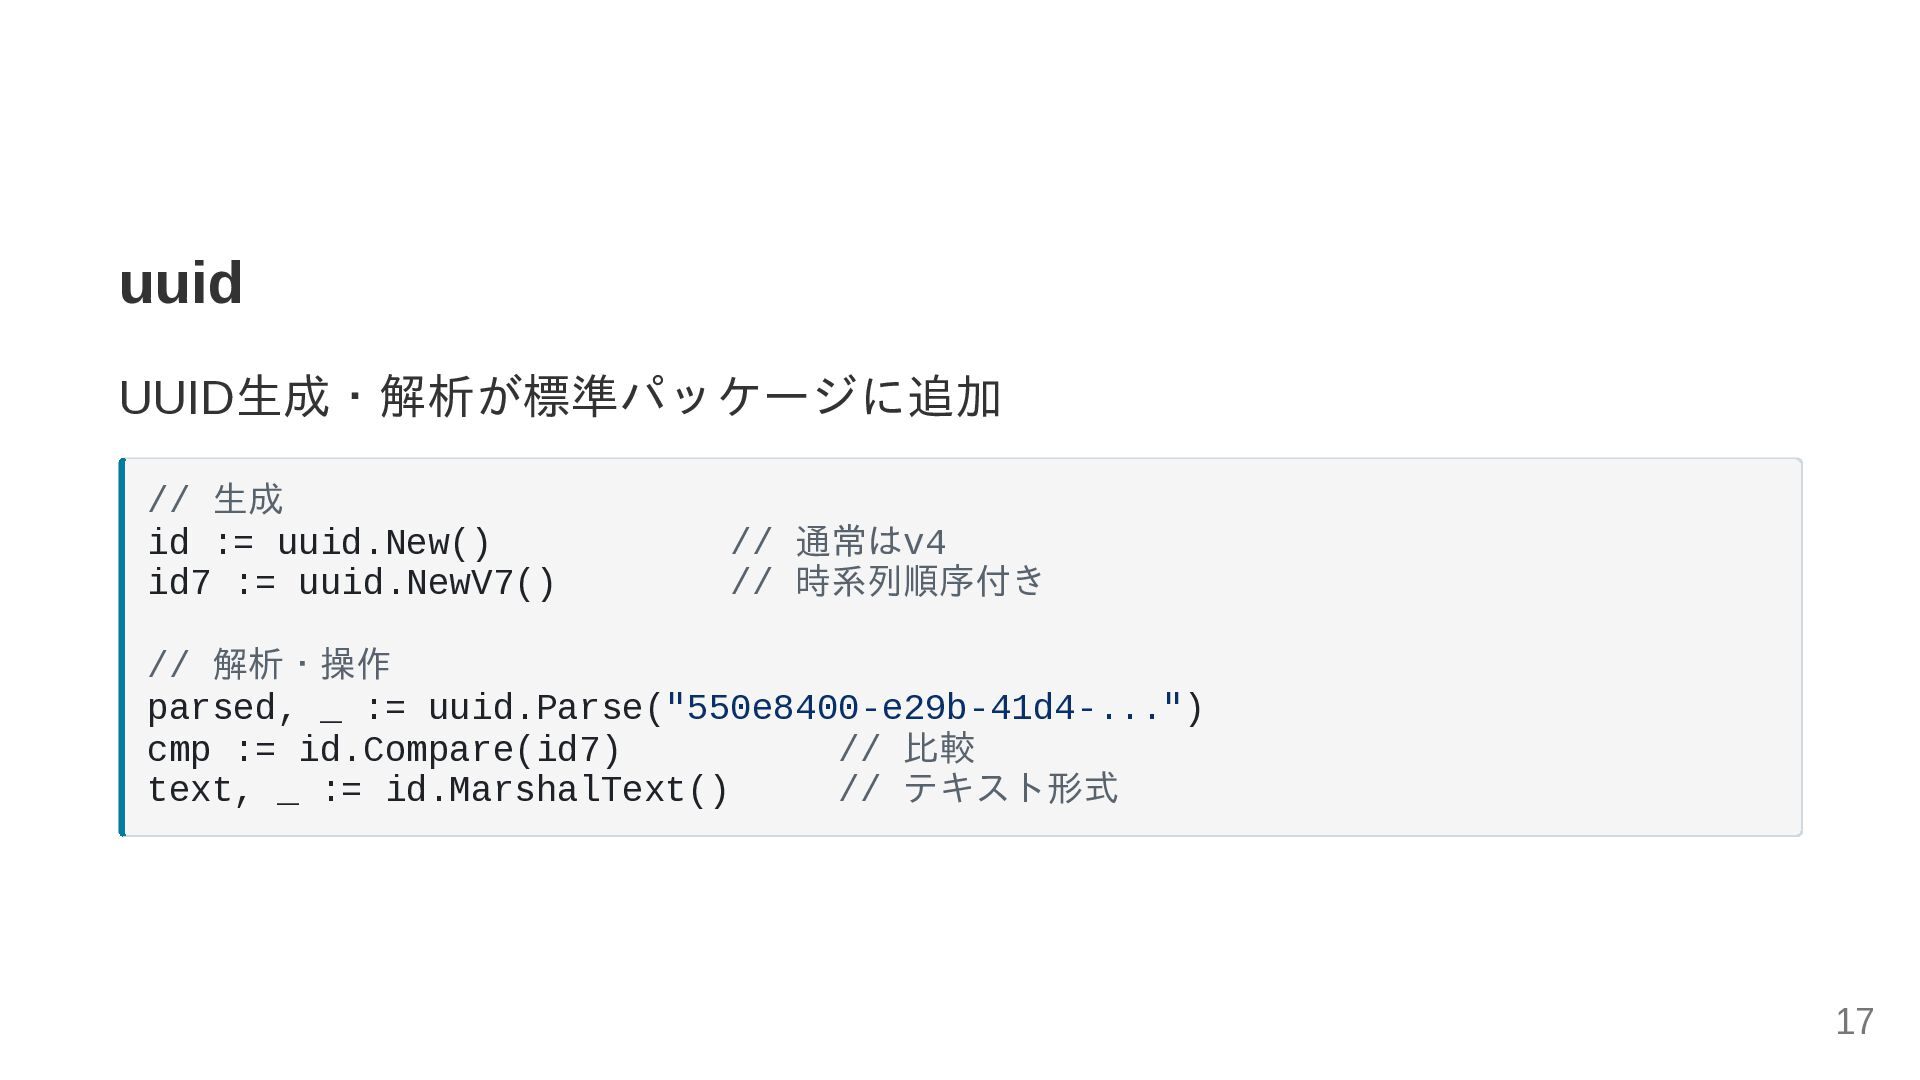Click the "id7" variable declaration
The image size is (1920, 1080).
[x=179, y=583]
